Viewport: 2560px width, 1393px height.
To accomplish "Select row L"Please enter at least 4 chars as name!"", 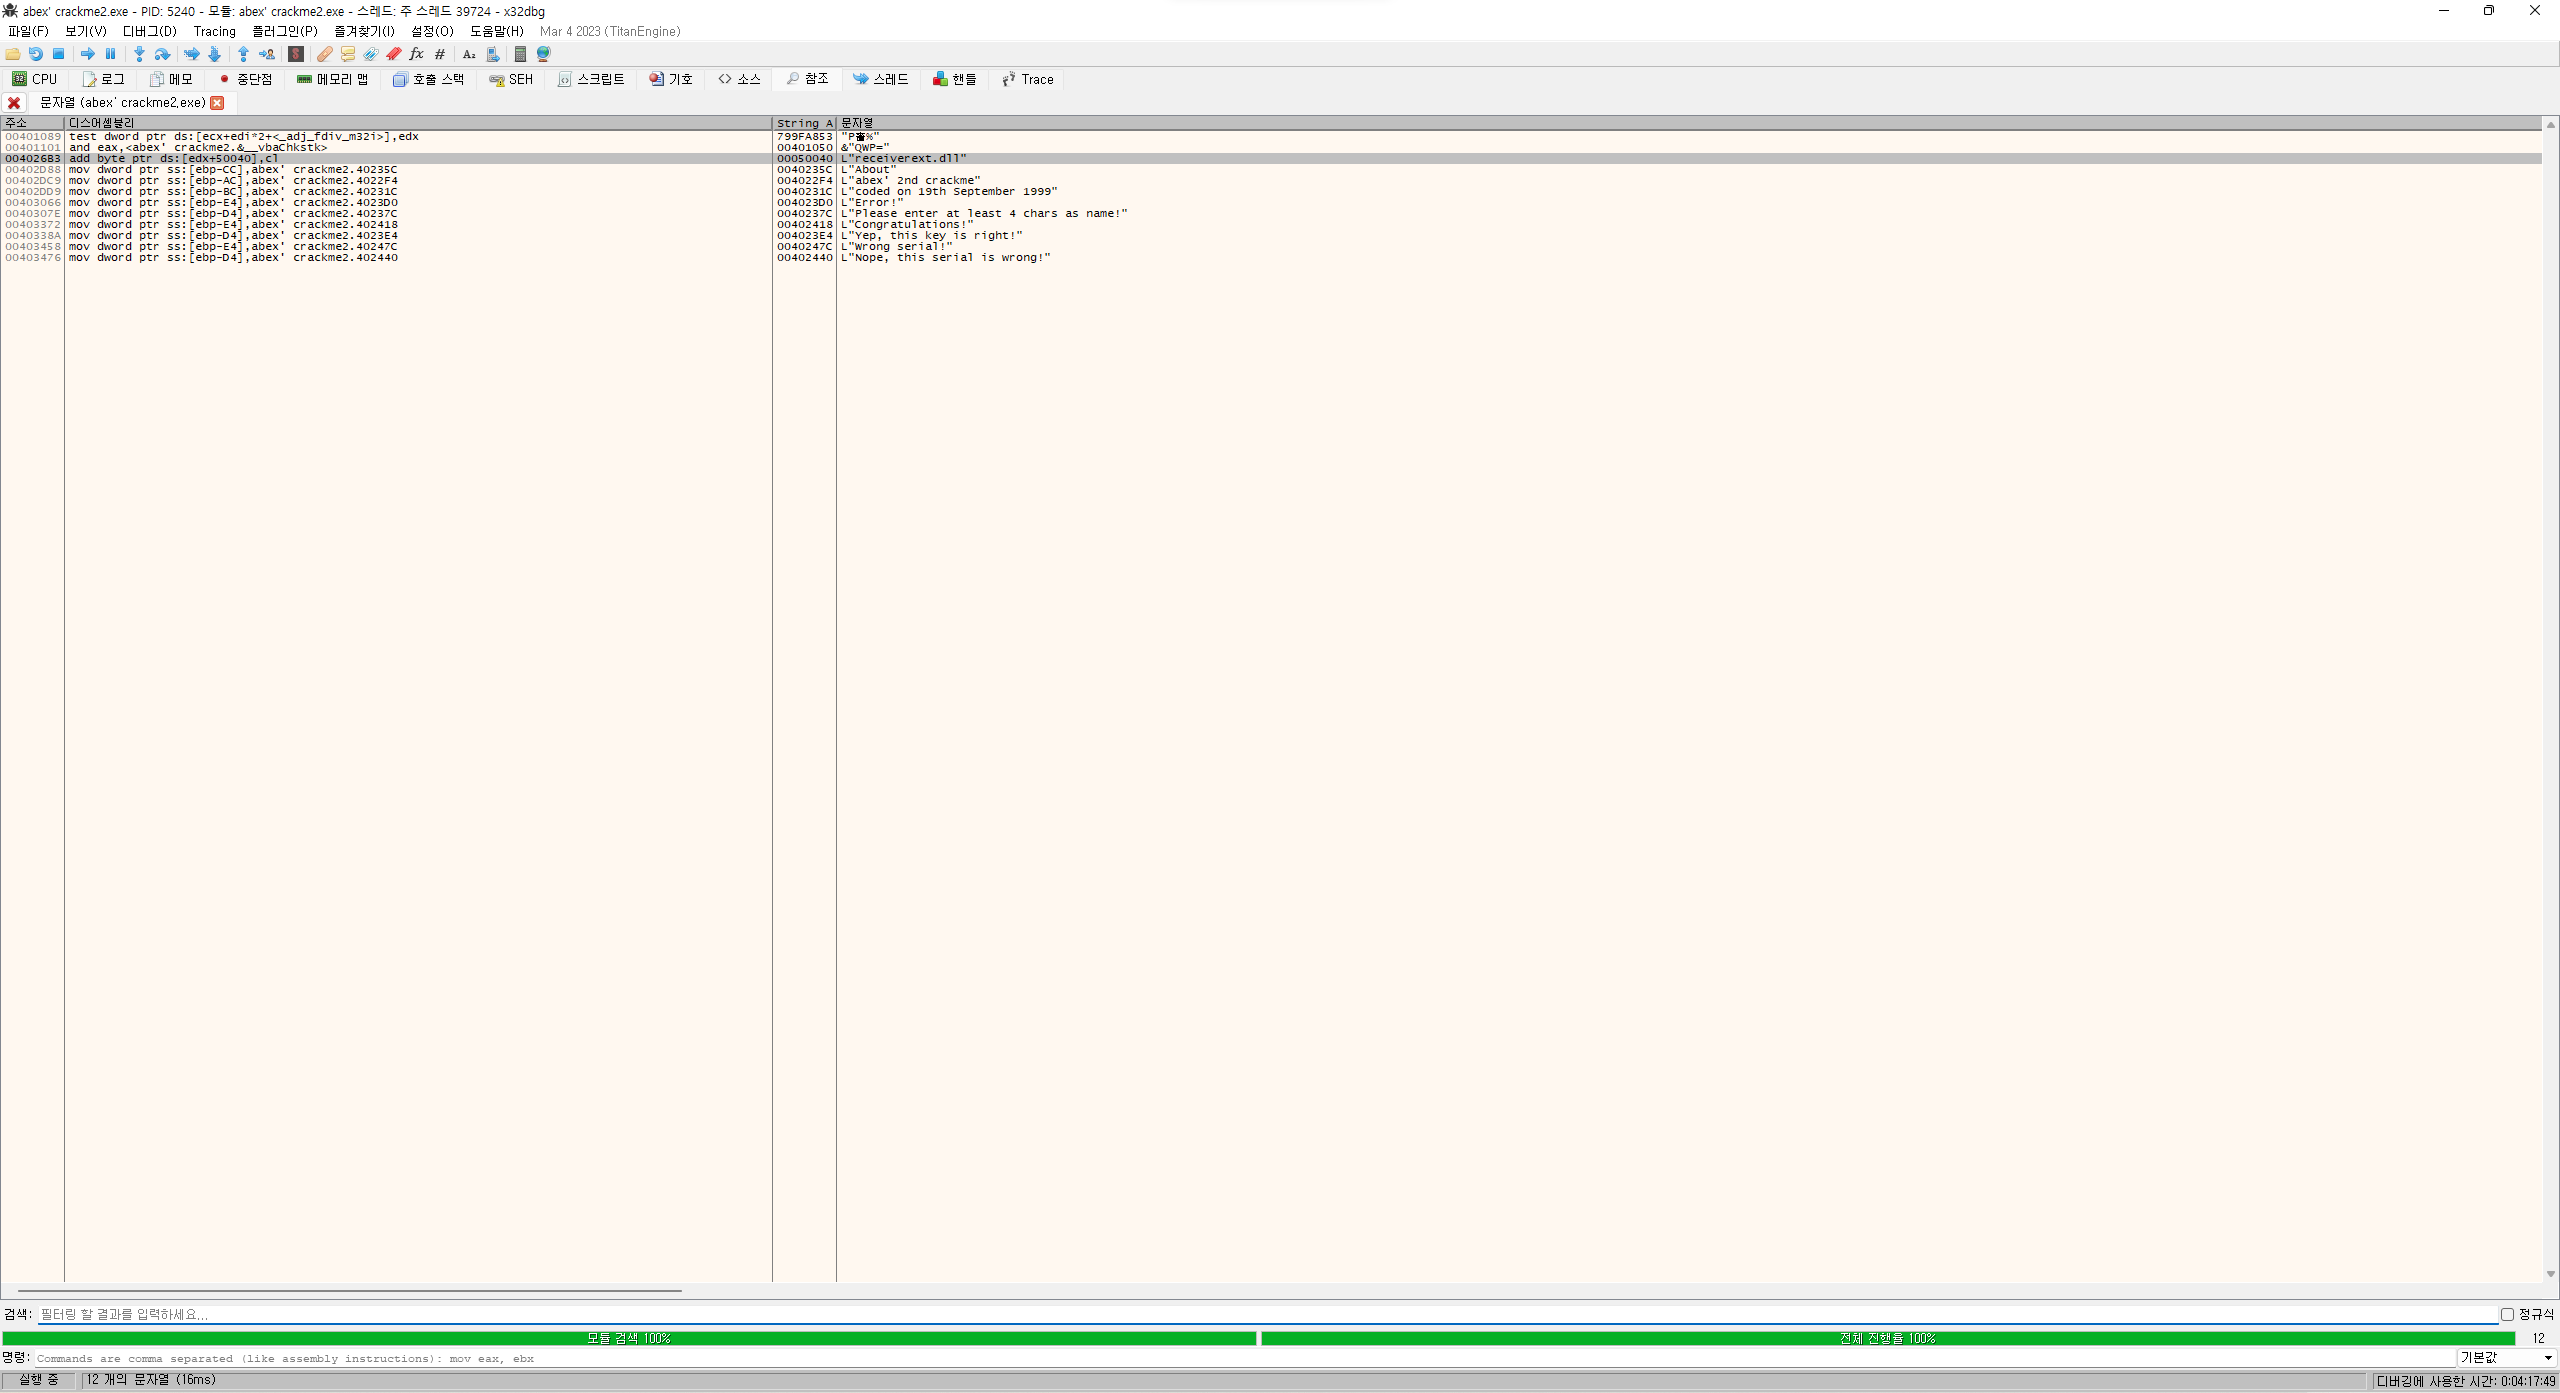I will click(1271, 214).
